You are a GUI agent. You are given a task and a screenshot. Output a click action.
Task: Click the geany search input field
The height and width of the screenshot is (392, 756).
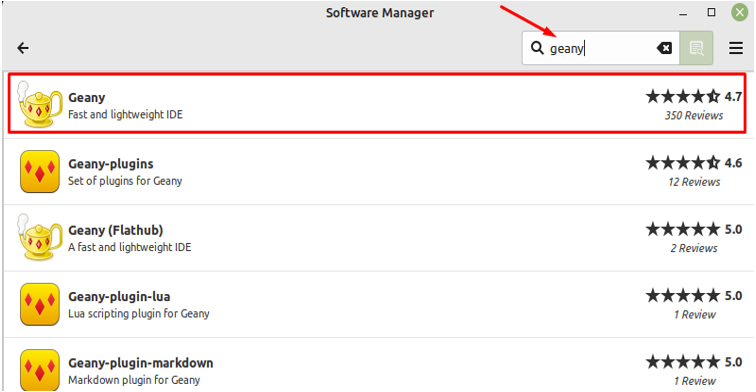click(x=600, y=48)
